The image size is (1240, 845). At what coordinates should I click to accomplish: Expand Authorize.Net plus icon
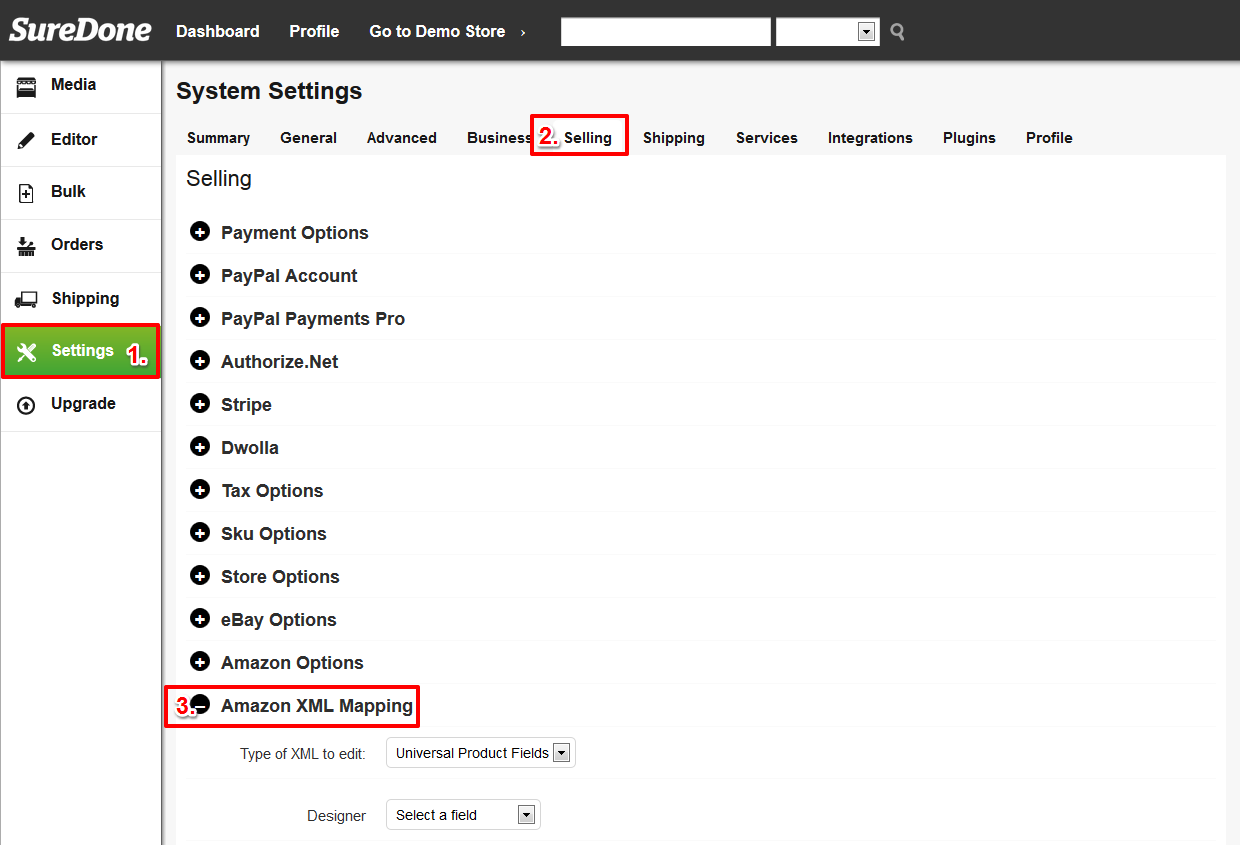pyautogui.click(x=200, y=361)
